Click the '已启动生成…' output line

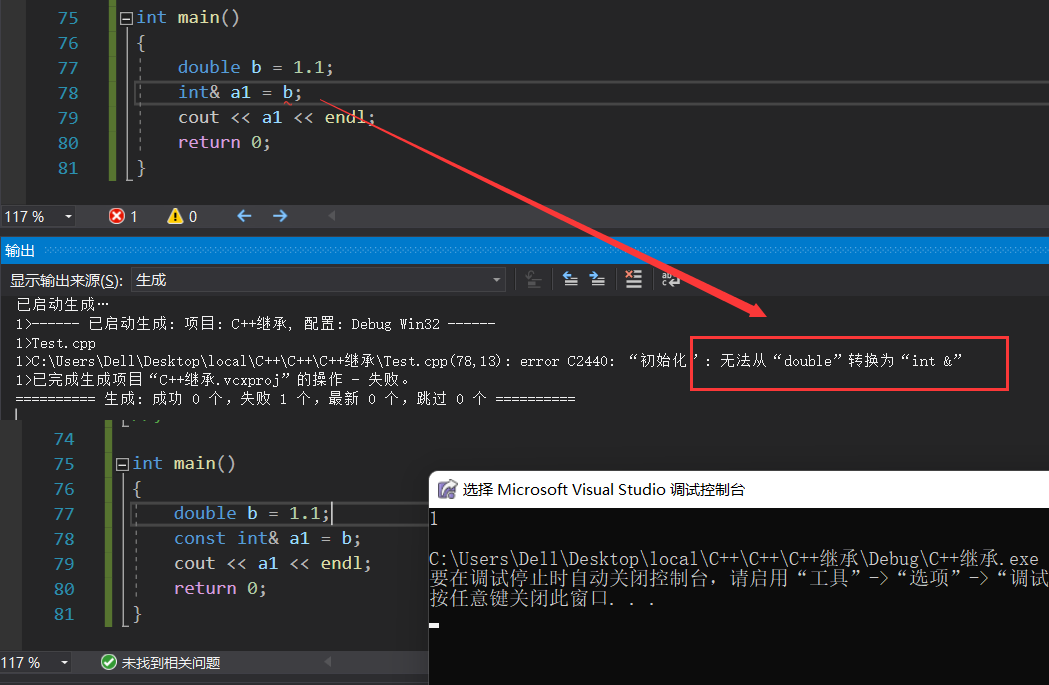62,305
